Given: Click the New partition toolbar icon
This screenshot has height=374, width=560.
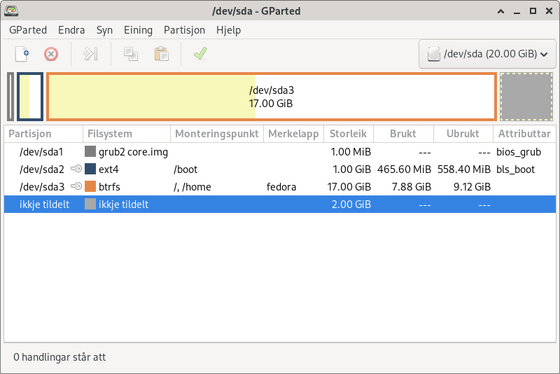Looking at the screenshot, I should point(22,54).
